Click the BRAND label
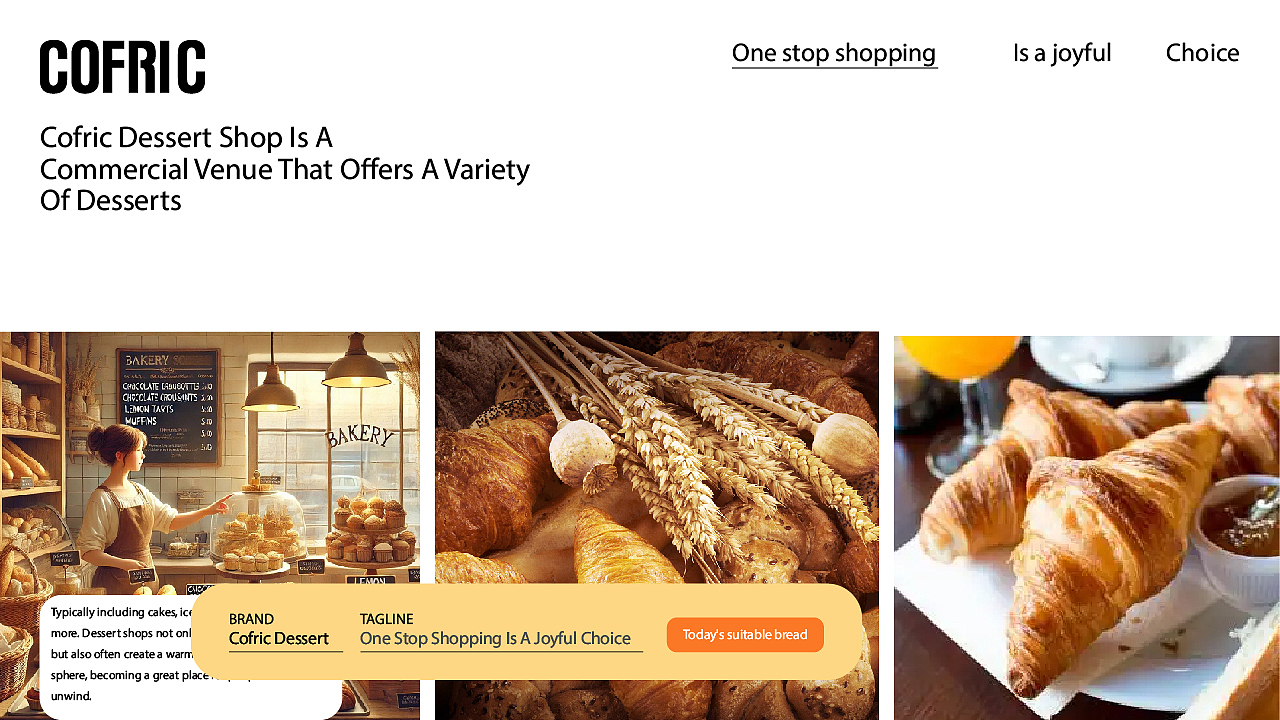Image resolution: width=1280 pixels, height=720 pixels. point(251,619)
